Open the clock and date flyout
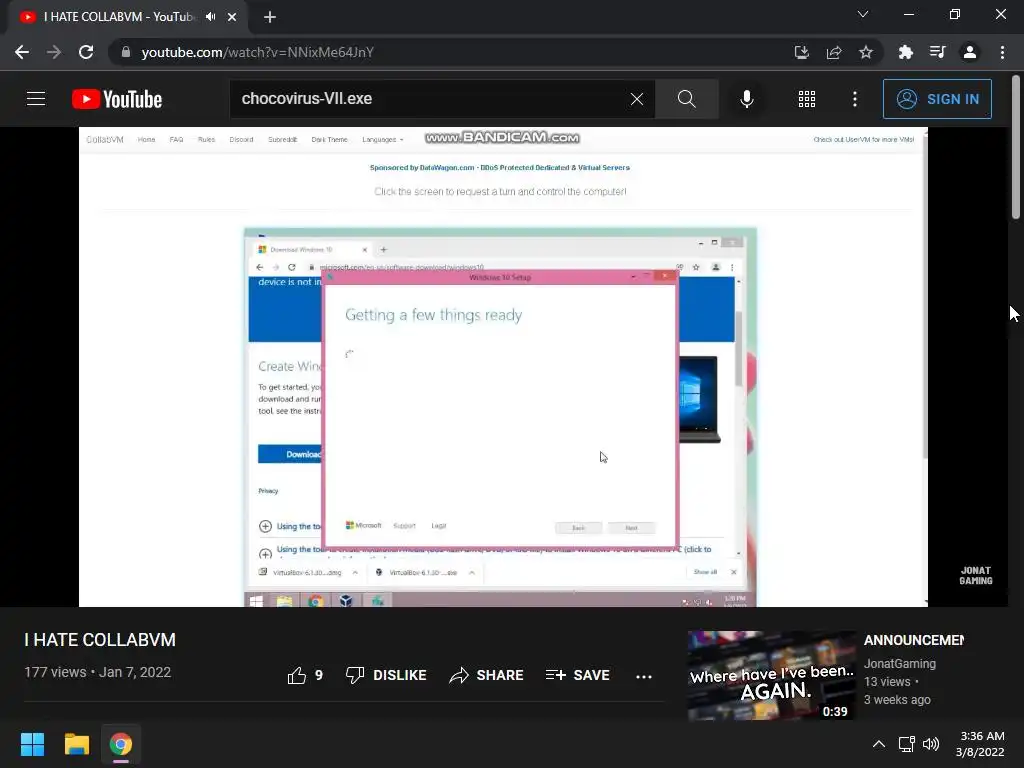 [x=980, y=744]
